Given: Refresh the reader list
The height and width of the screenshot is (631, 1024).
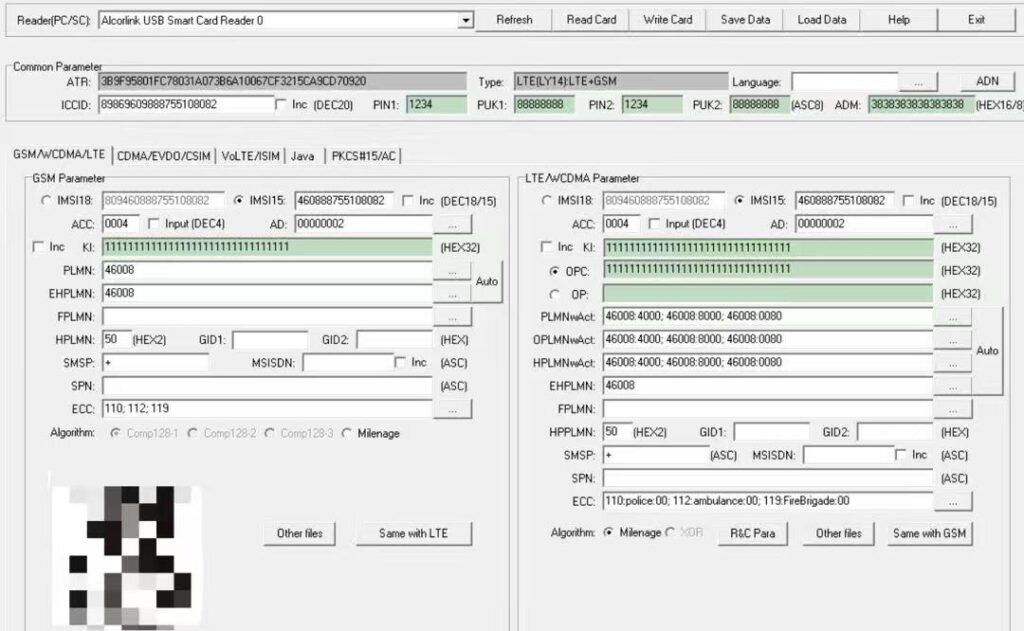Looking at the screenshot, I should pyautogui.click(x=513, y=19).
